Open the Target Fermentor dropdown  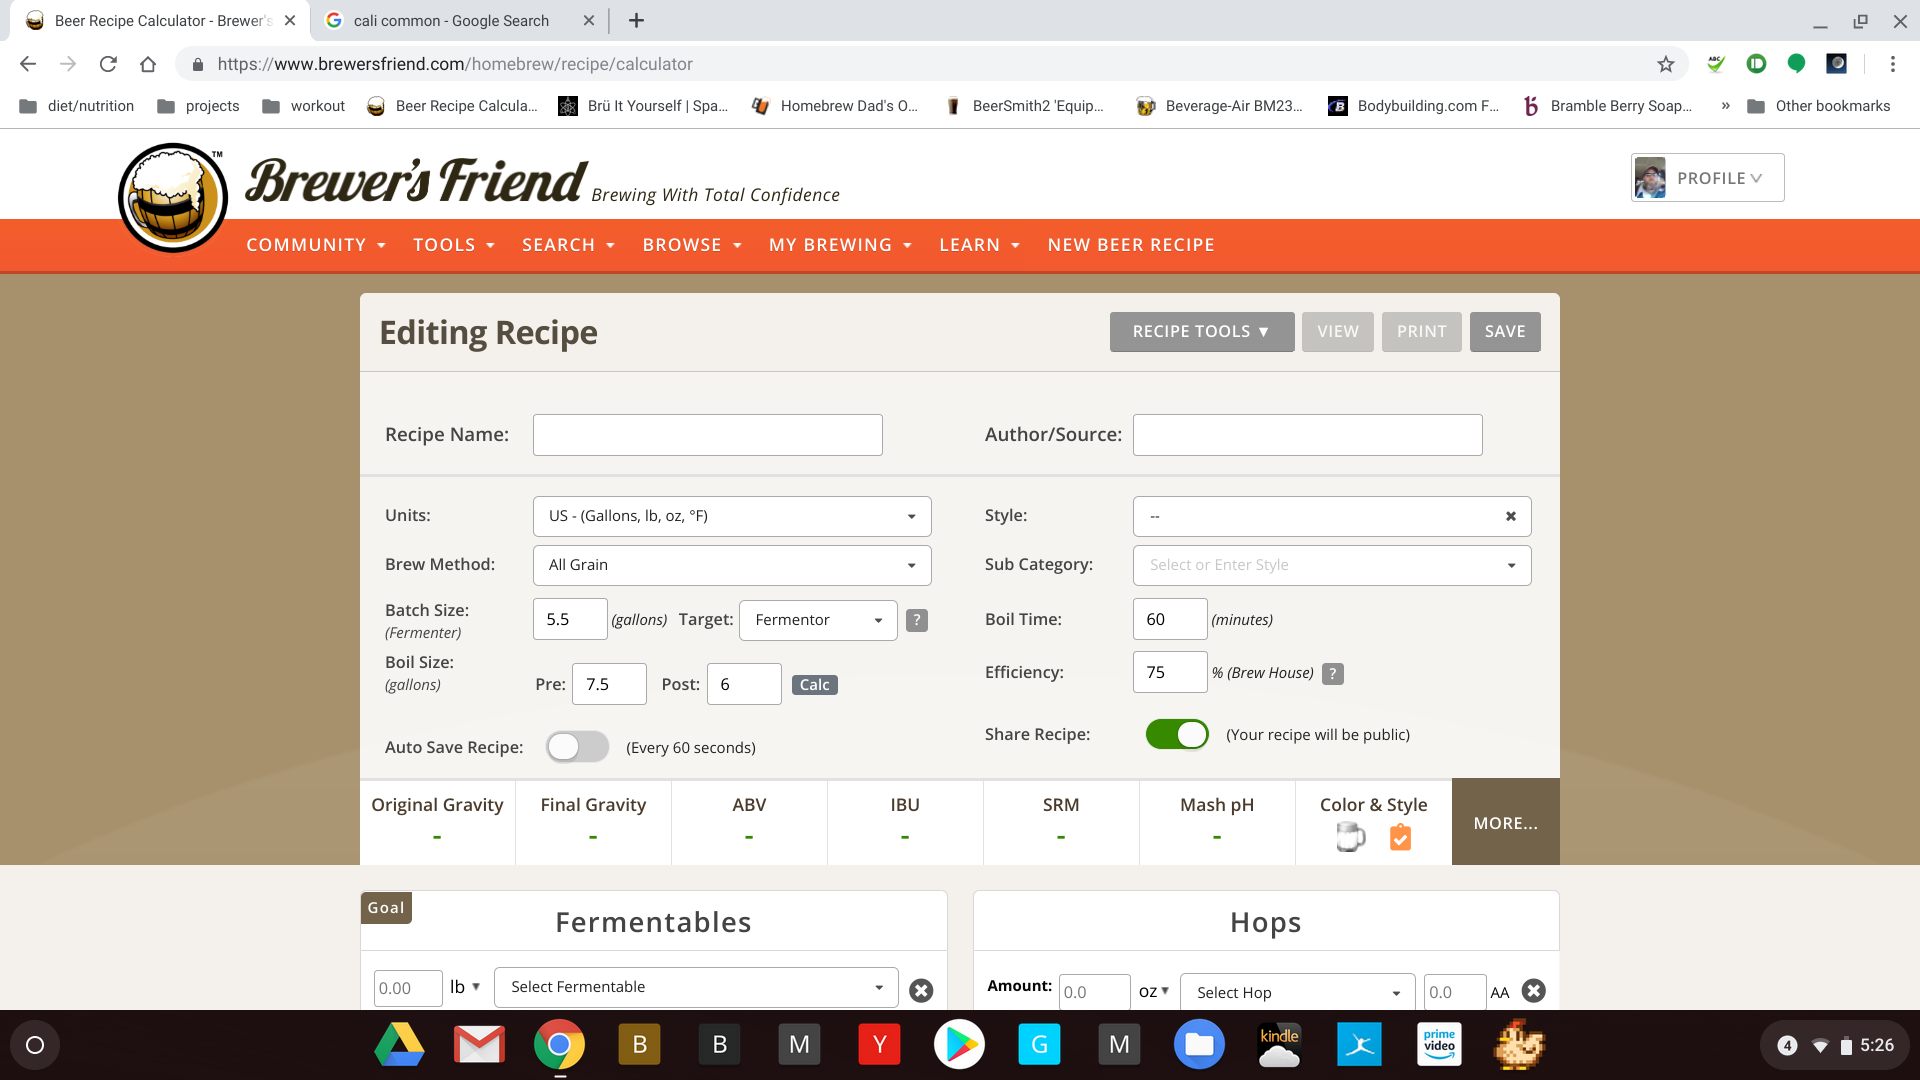point(818,620)
